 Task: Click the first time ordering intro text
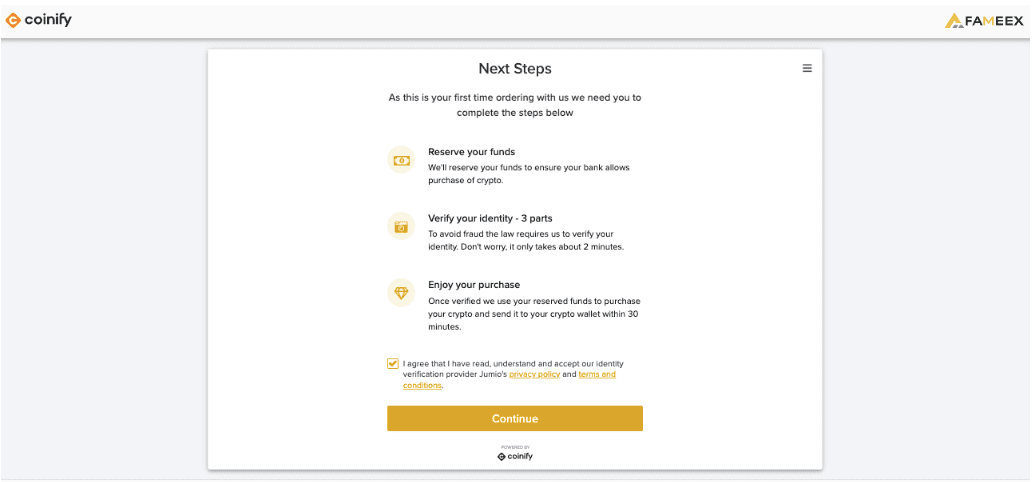click(515, 105)
